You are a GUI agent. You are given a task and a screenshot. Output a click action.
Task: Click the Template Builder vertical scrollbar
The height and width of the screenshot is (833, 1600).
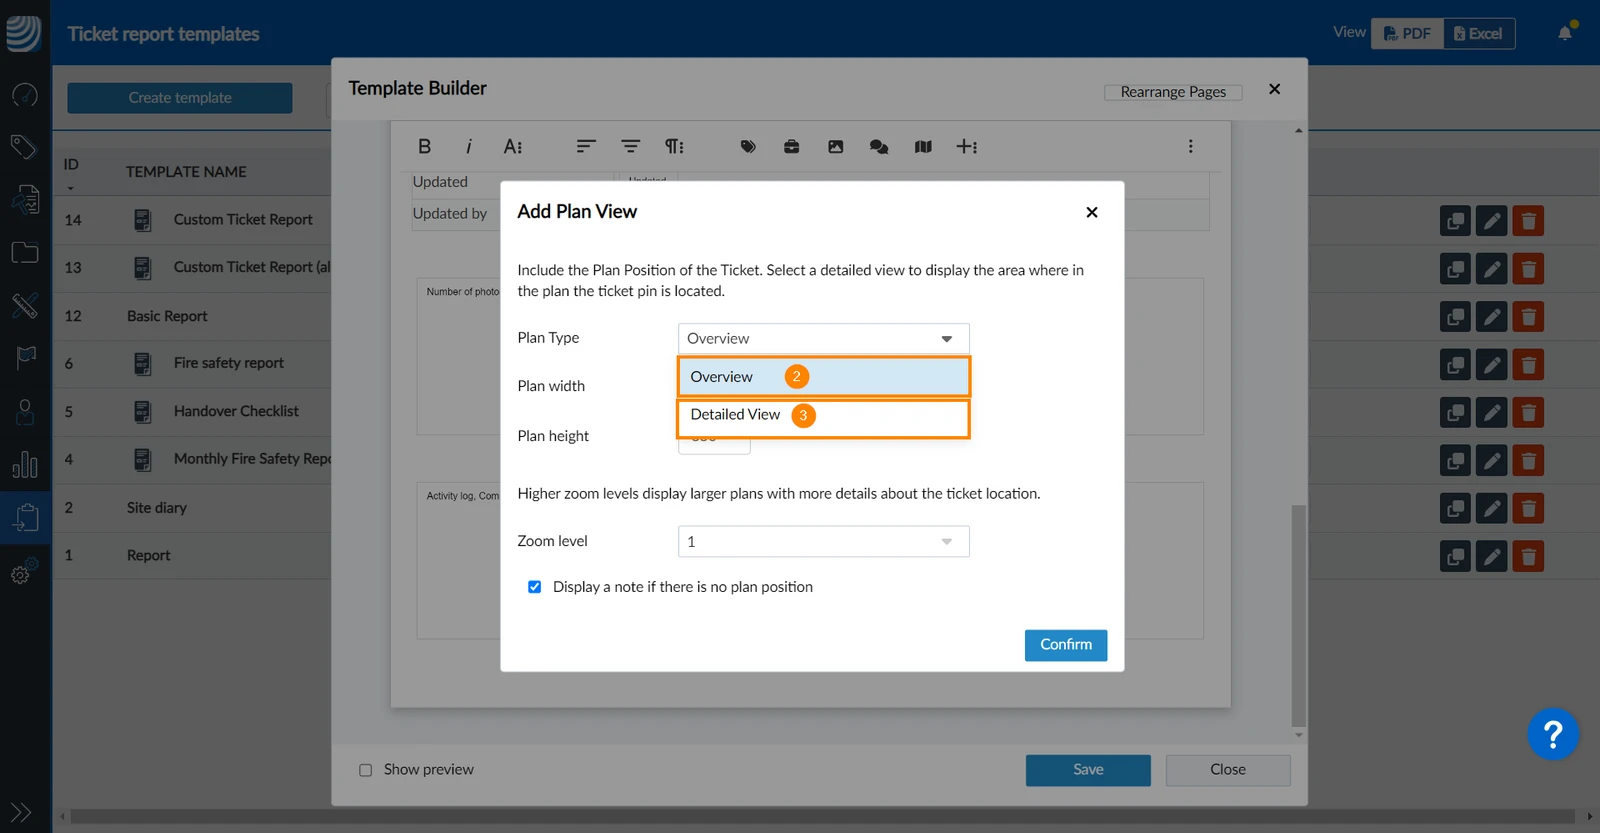pos(1298,615)
